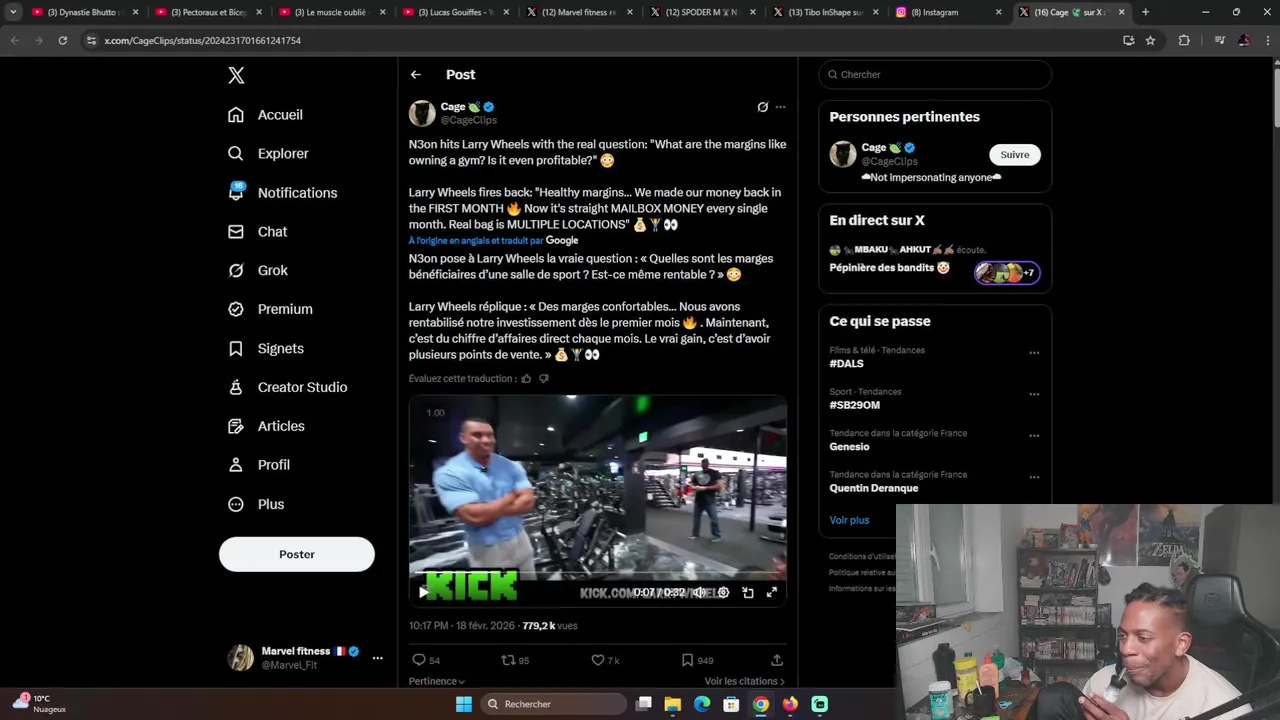Open Cage profile avatar on post

(x=422, y=113)
